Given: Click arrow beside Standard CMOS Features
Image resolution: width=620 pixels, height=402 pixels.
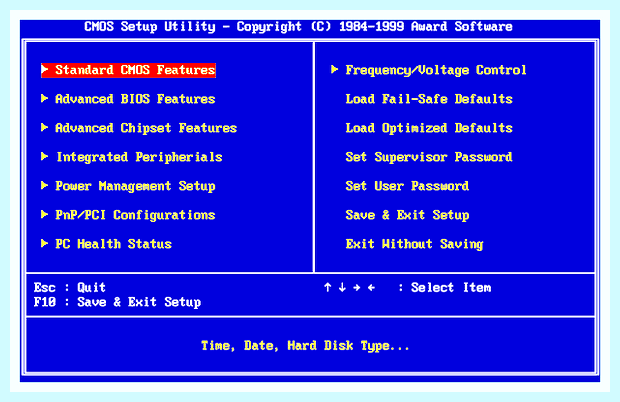Looking at the screenshot, I should coord(45,70).
